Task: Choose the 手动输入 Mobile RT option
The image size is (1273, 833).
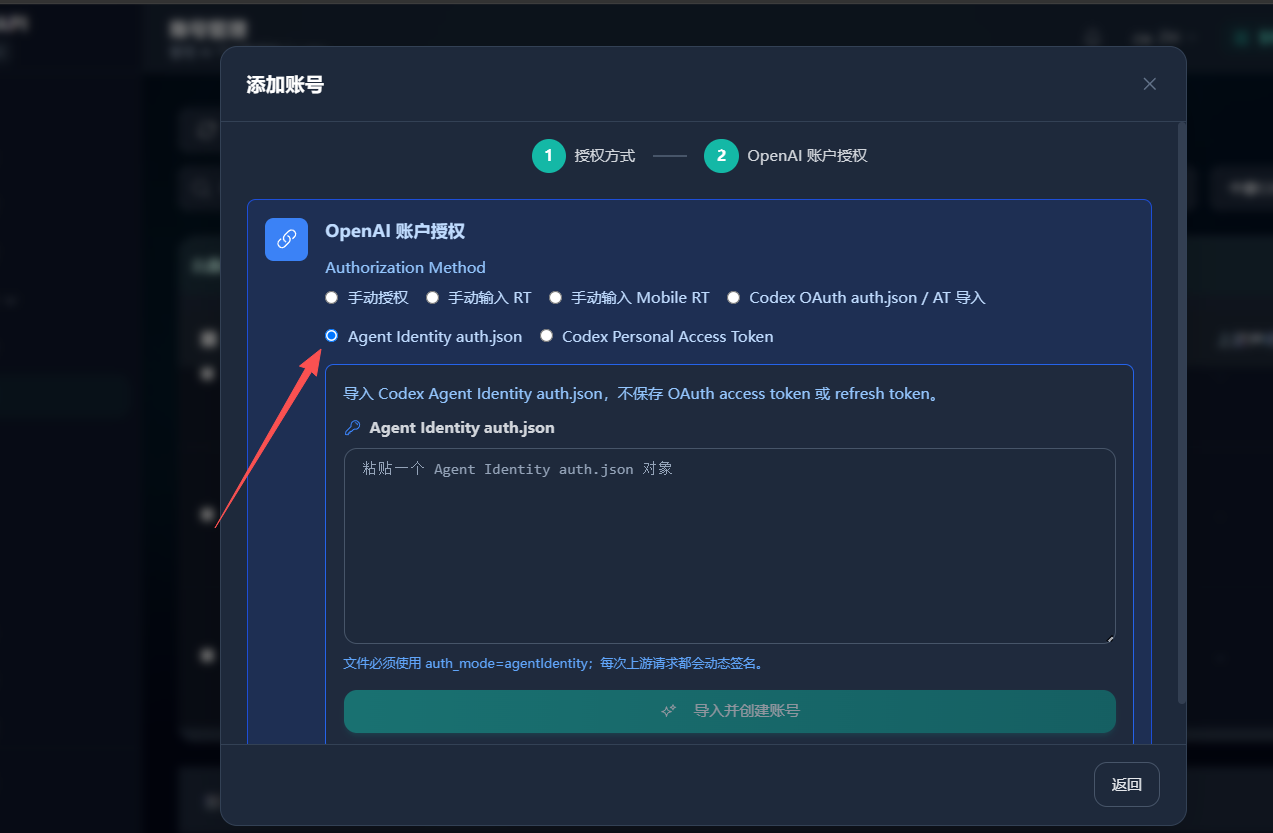Action: coord(555,298)
